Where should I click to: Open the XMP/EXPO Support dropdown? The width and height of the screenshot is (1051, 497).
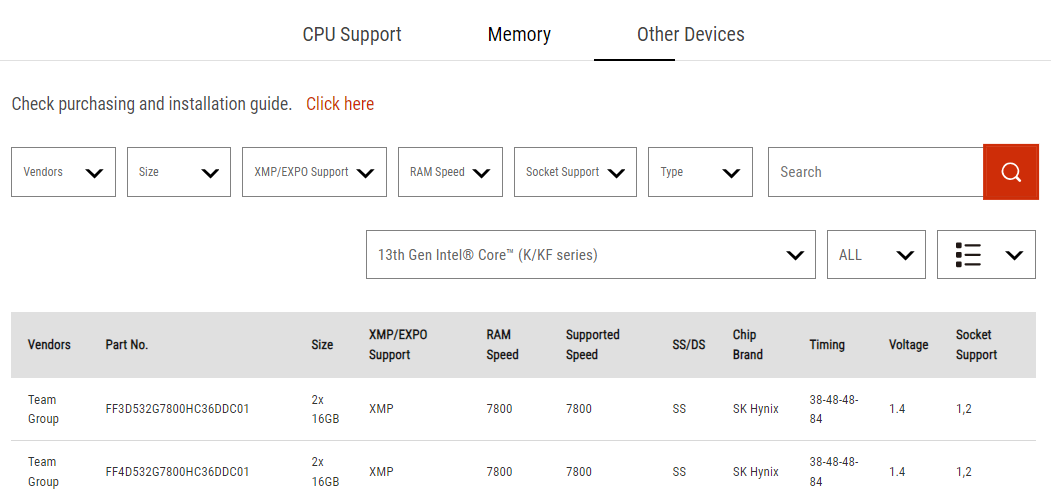(314, 172)
